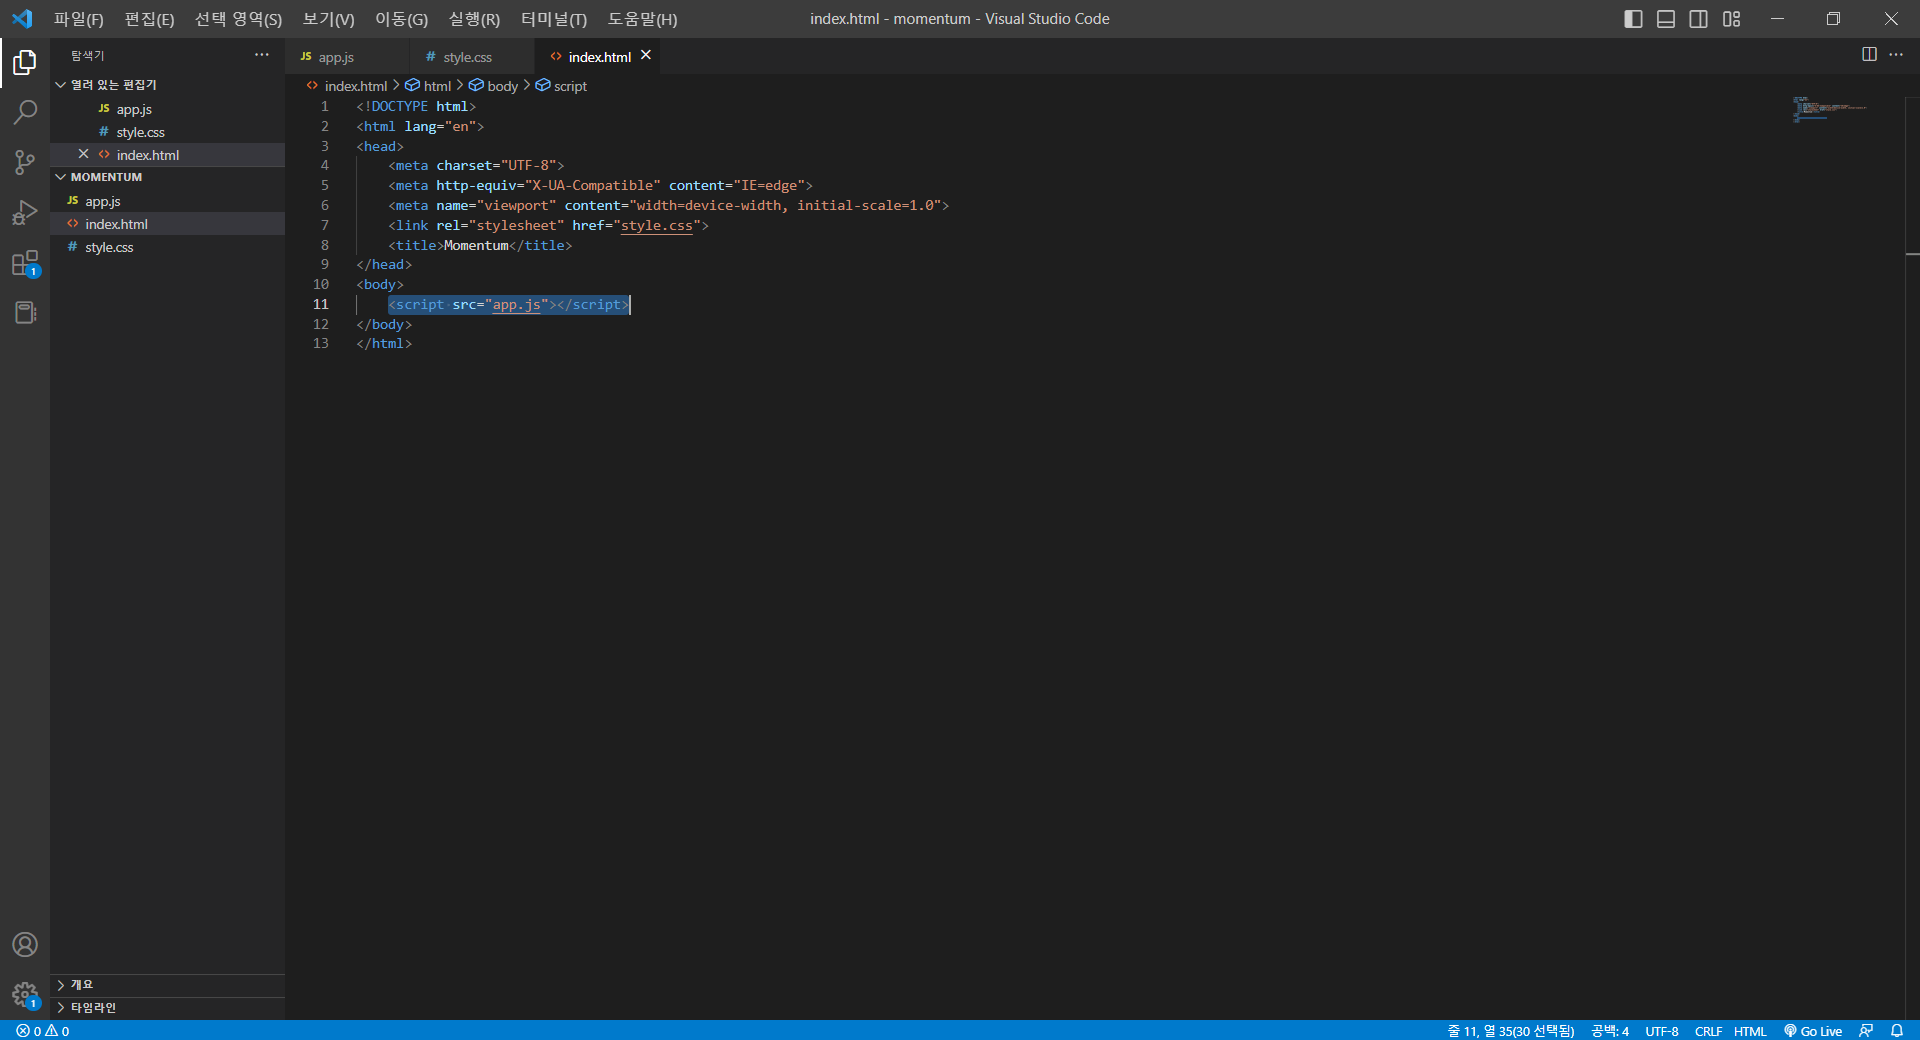This screenshot has height=1040, width=1920.
Task: Click errors and warnings status indicator
Action: [43, 1031]
